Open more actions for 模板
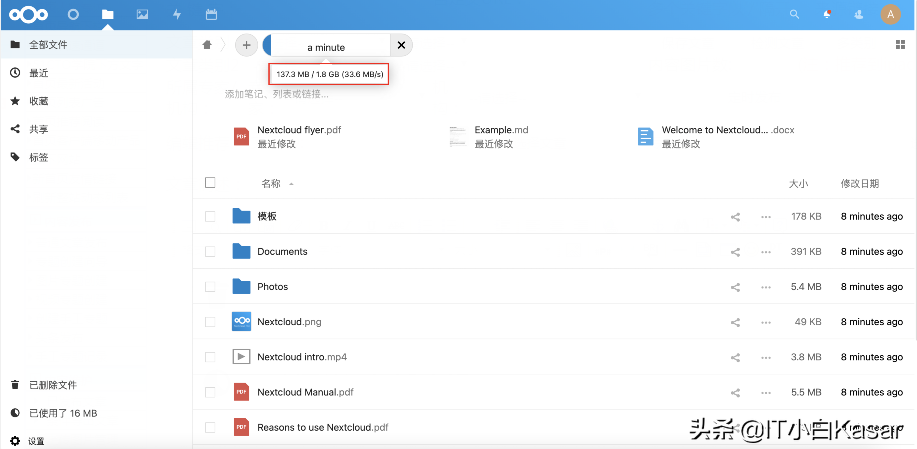 tap(766, 217)
